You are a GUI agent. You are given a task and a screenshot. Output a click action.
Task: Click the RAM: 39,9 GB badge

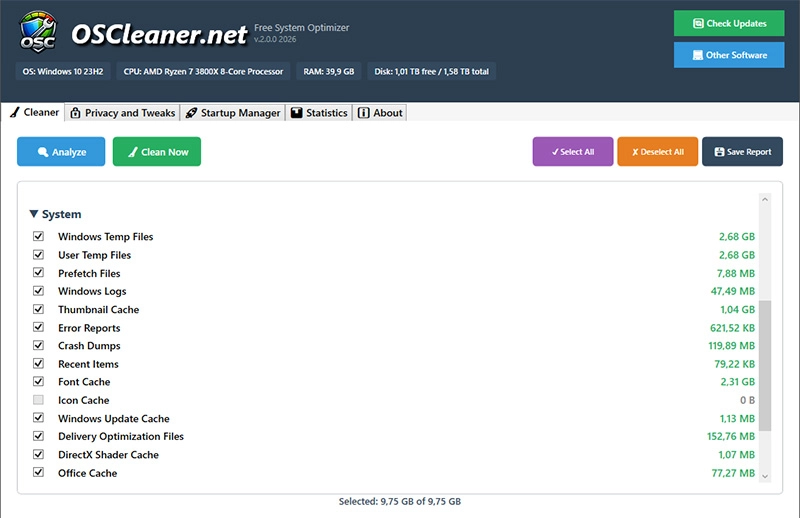329,71
